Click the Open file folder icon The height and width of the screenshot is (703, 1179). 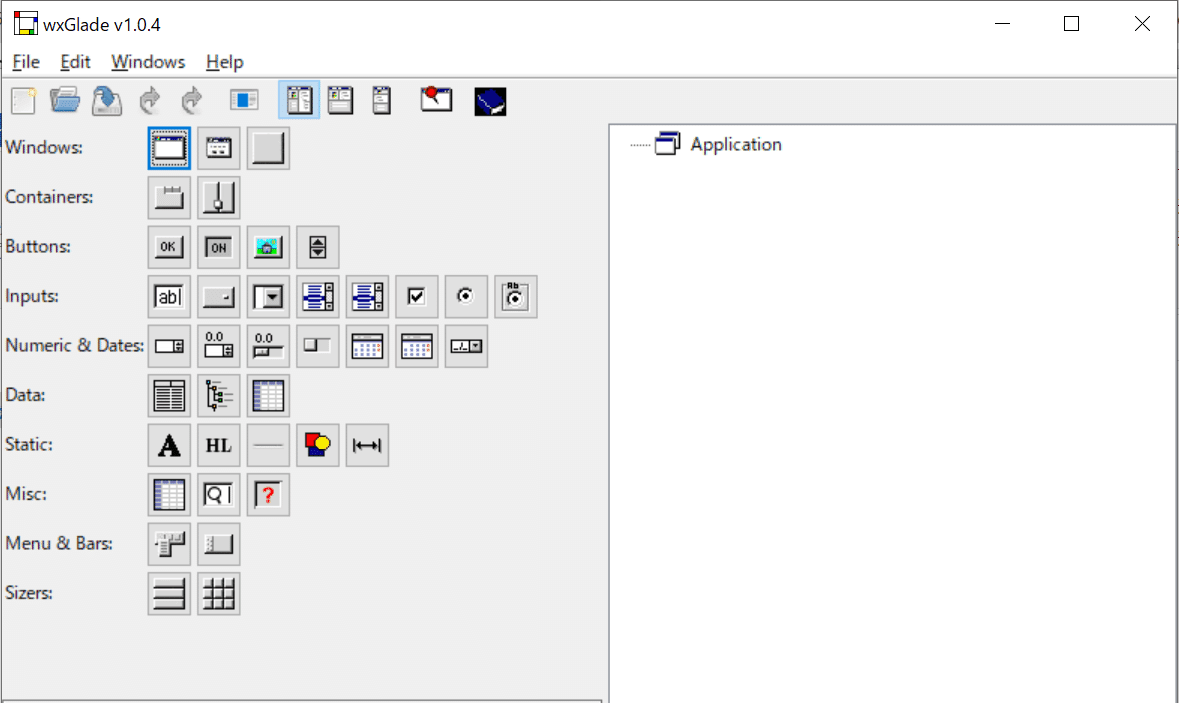(x=65, y=100)
